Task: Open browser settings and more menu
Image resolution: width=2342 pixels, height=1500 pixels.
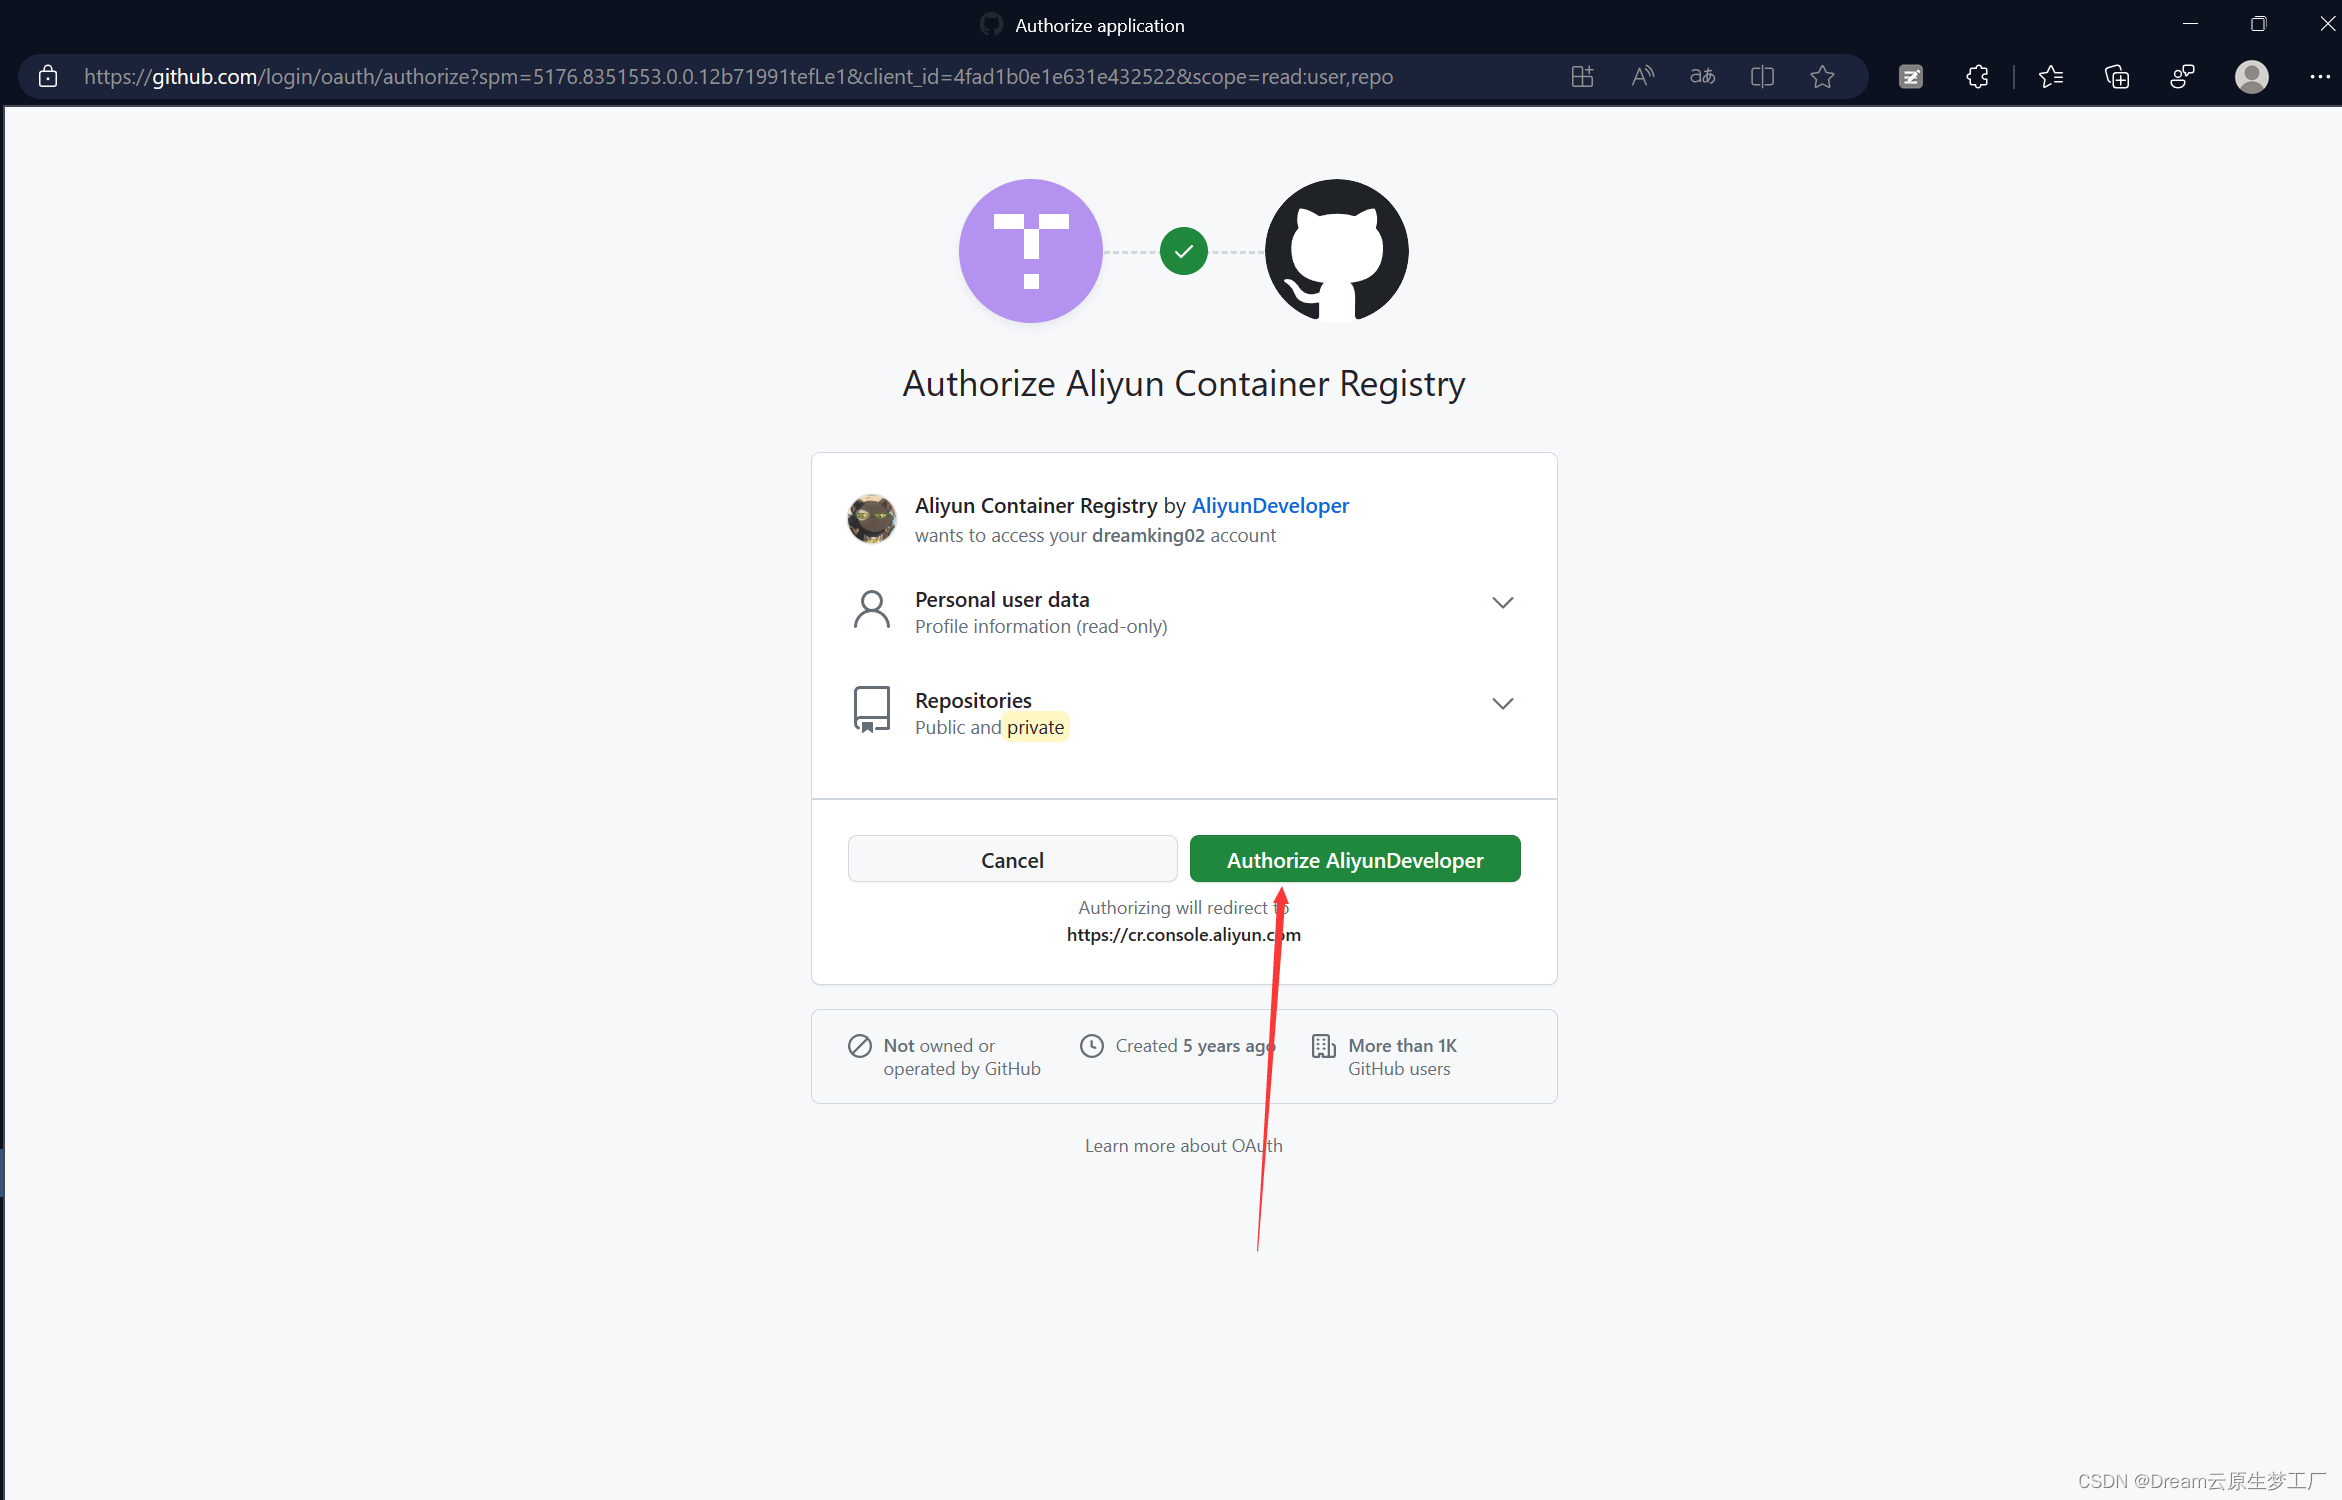Action: pyautogui.click(x=2319, y=77)
